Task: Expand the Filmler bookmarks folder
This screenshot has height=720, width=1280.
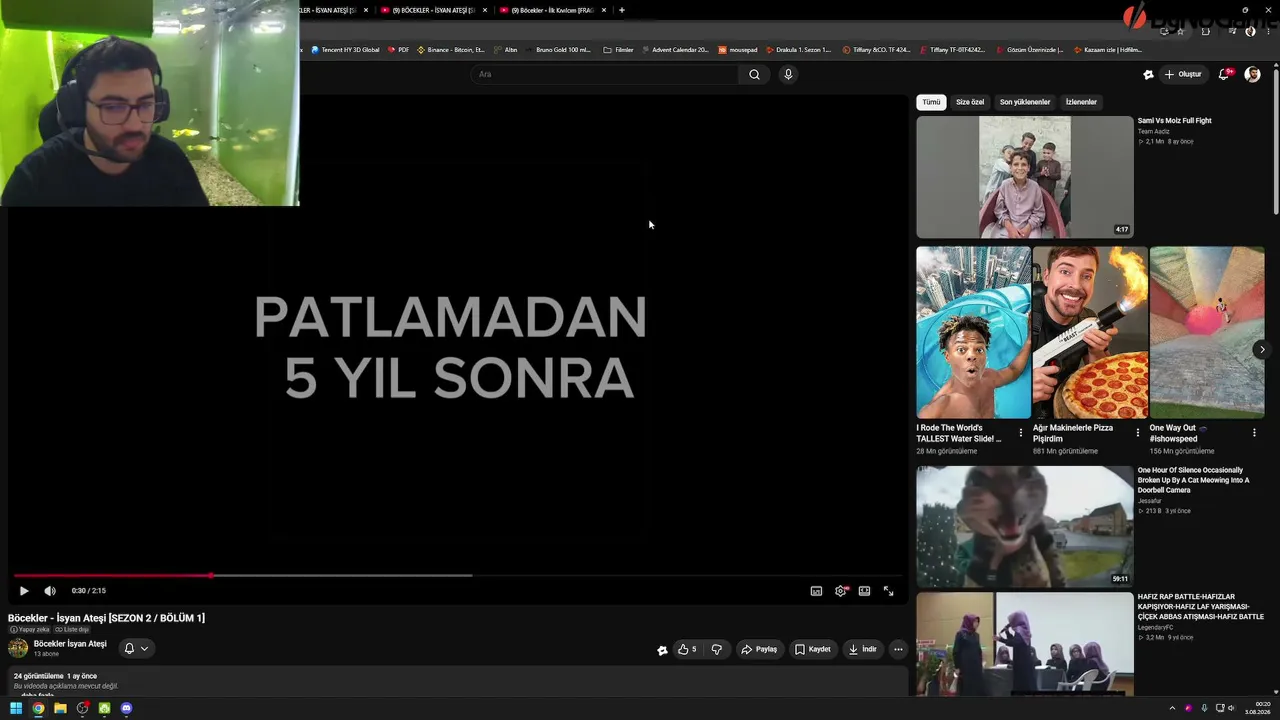Action: point(618,49)
